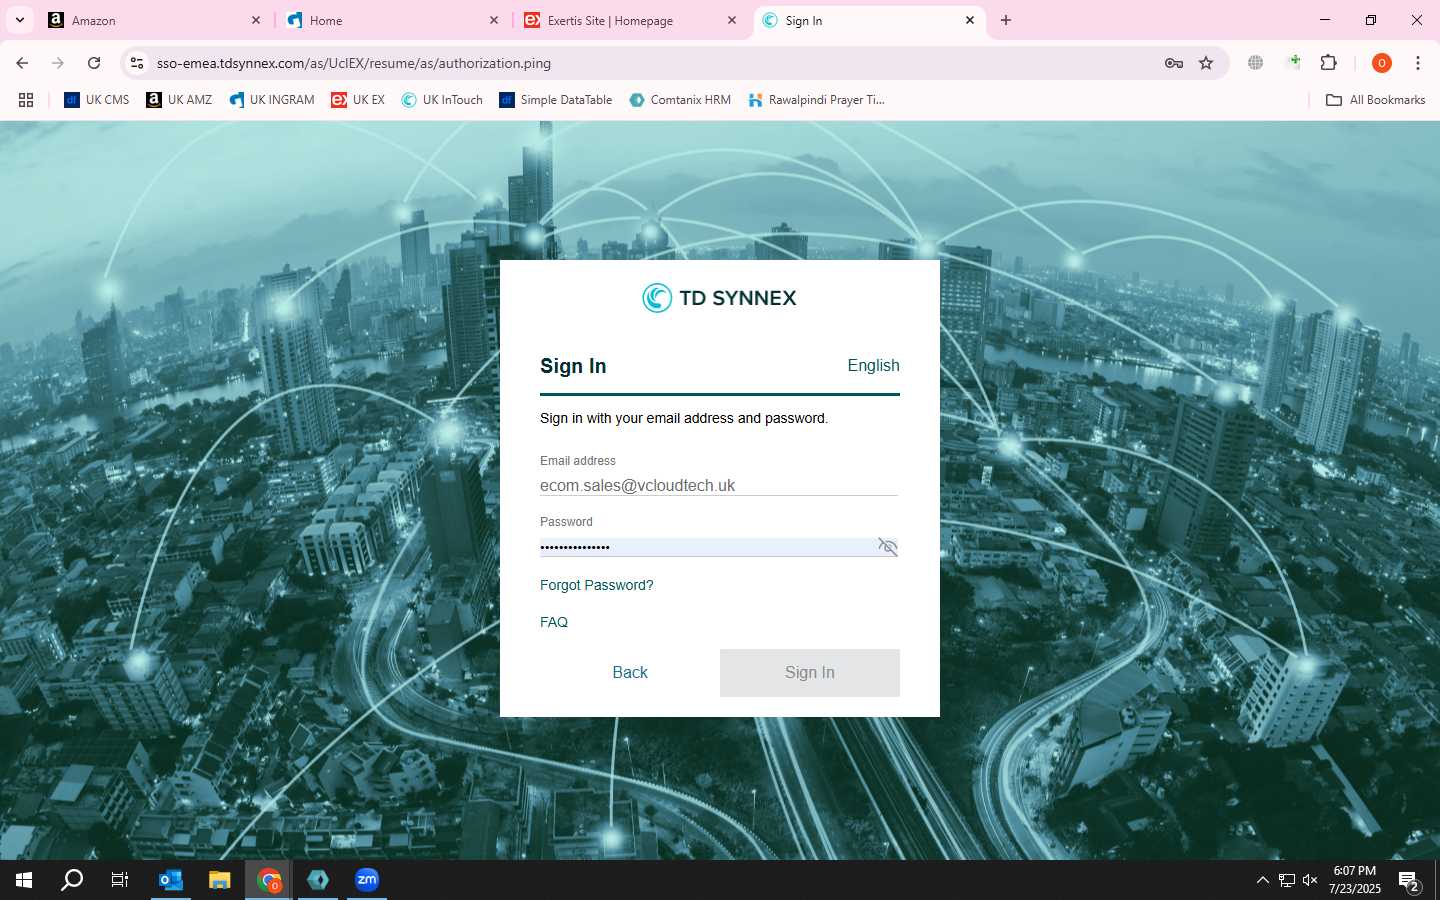Open Comtanix HRM bookmark
Screen dimensions: 1440x900
tap(680, 100)
